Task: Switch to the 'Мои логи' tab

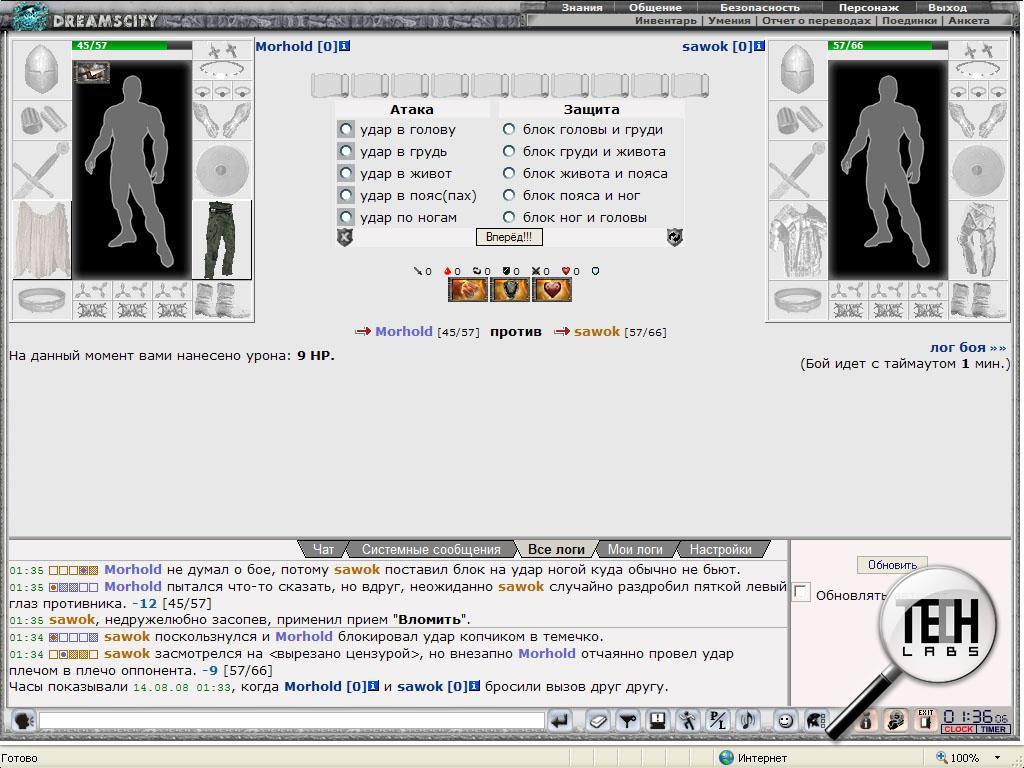Action: coord(635,549)
